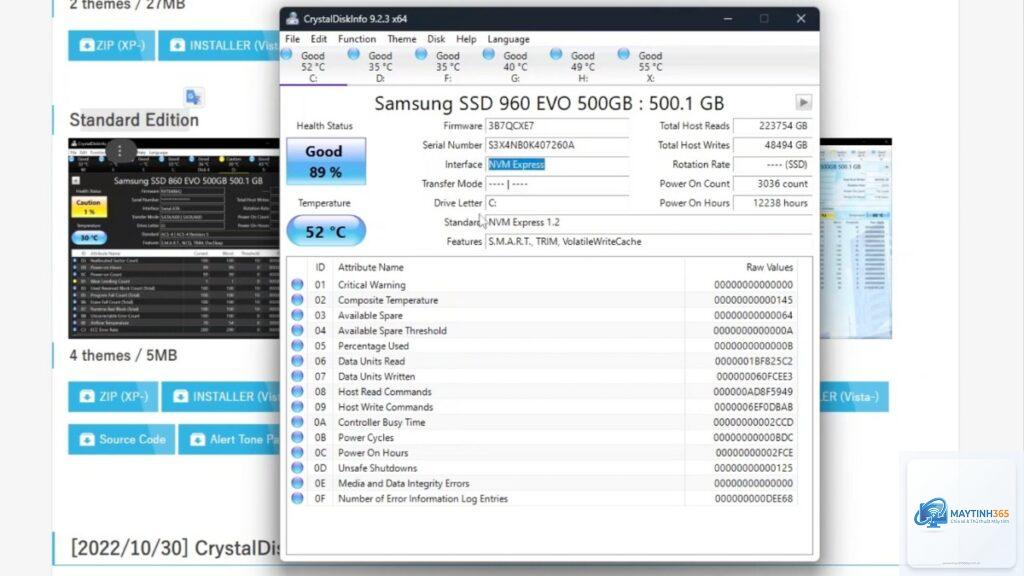1024x576 pixels.
Task: Click CrystalDiskInfo app icon in title bar
Action: tap(293, 18)
